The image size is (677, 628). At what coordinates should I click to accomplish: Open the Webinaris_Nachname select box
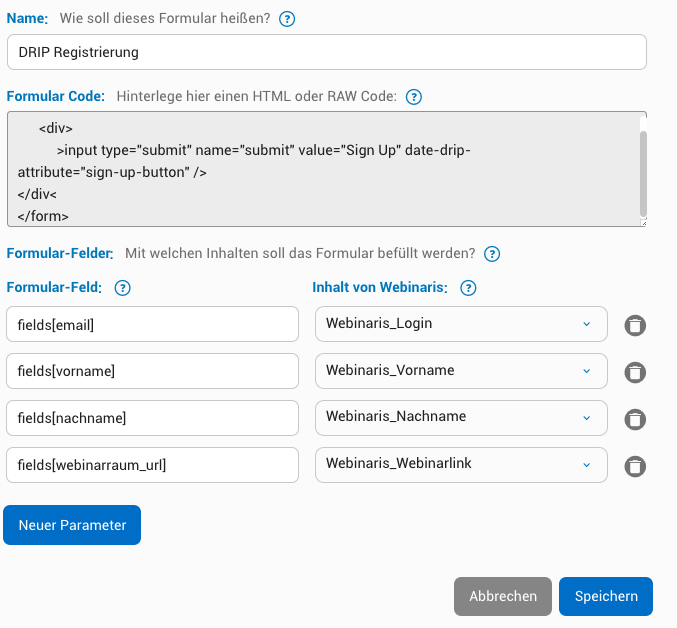[461, 418]
